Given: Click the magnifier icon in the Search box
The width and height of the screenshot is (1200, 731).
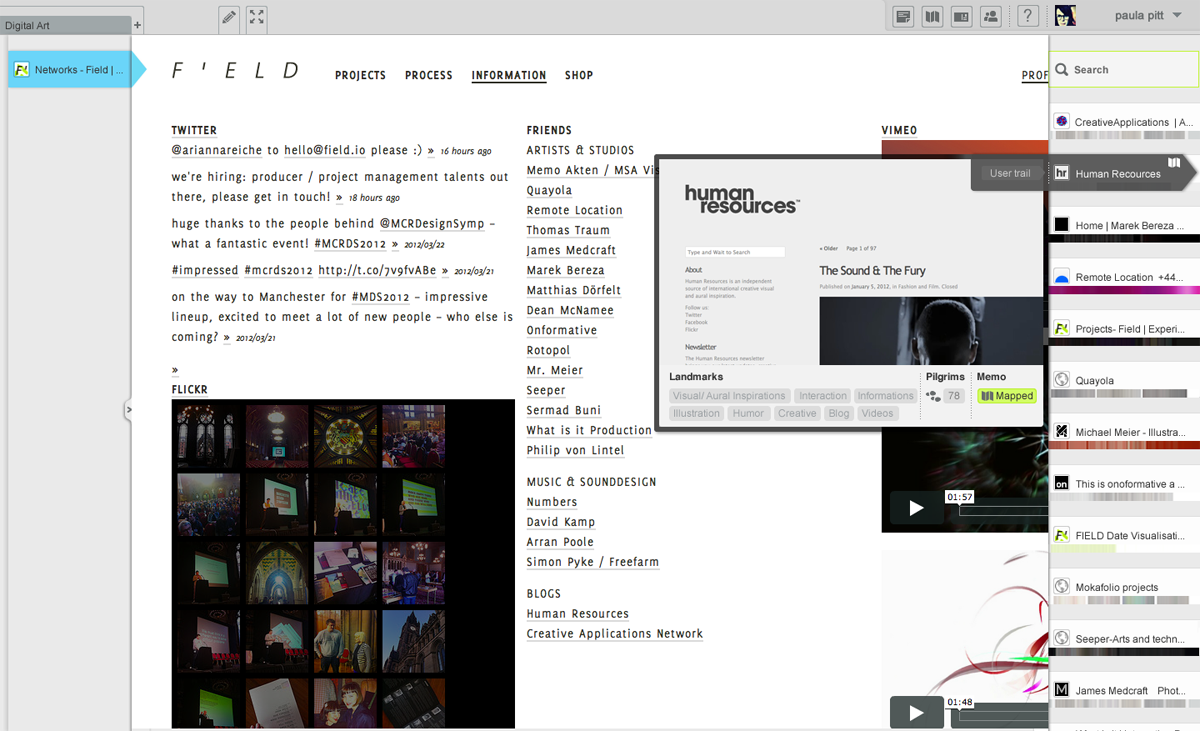Looking at the screenshot, I should (x=1062, y=70).
